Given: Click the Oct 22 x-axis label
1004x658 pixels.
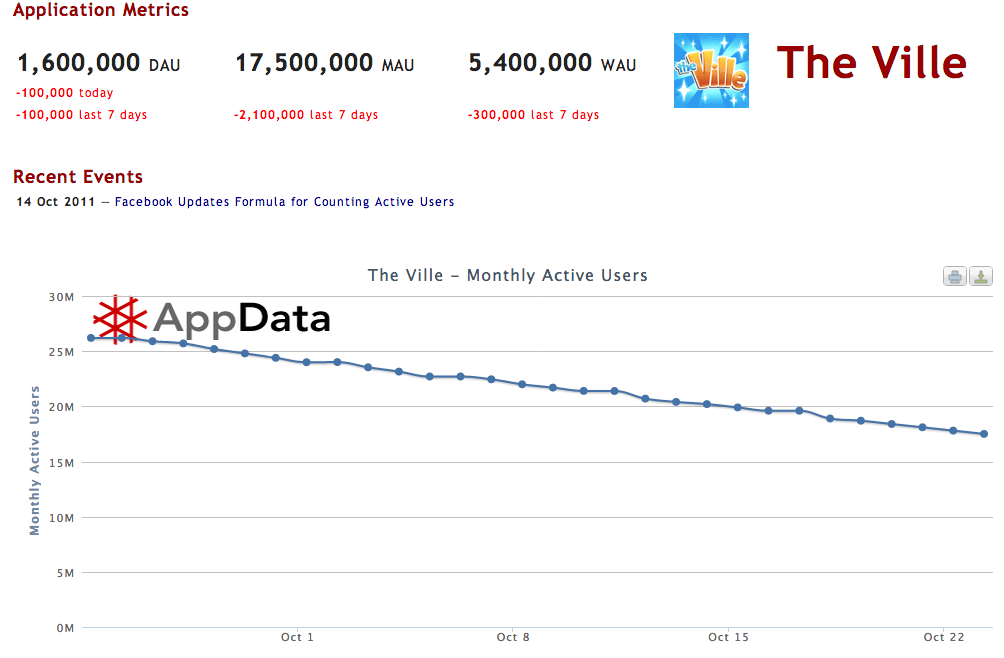Looking at the screenshot, I should 941,637.
